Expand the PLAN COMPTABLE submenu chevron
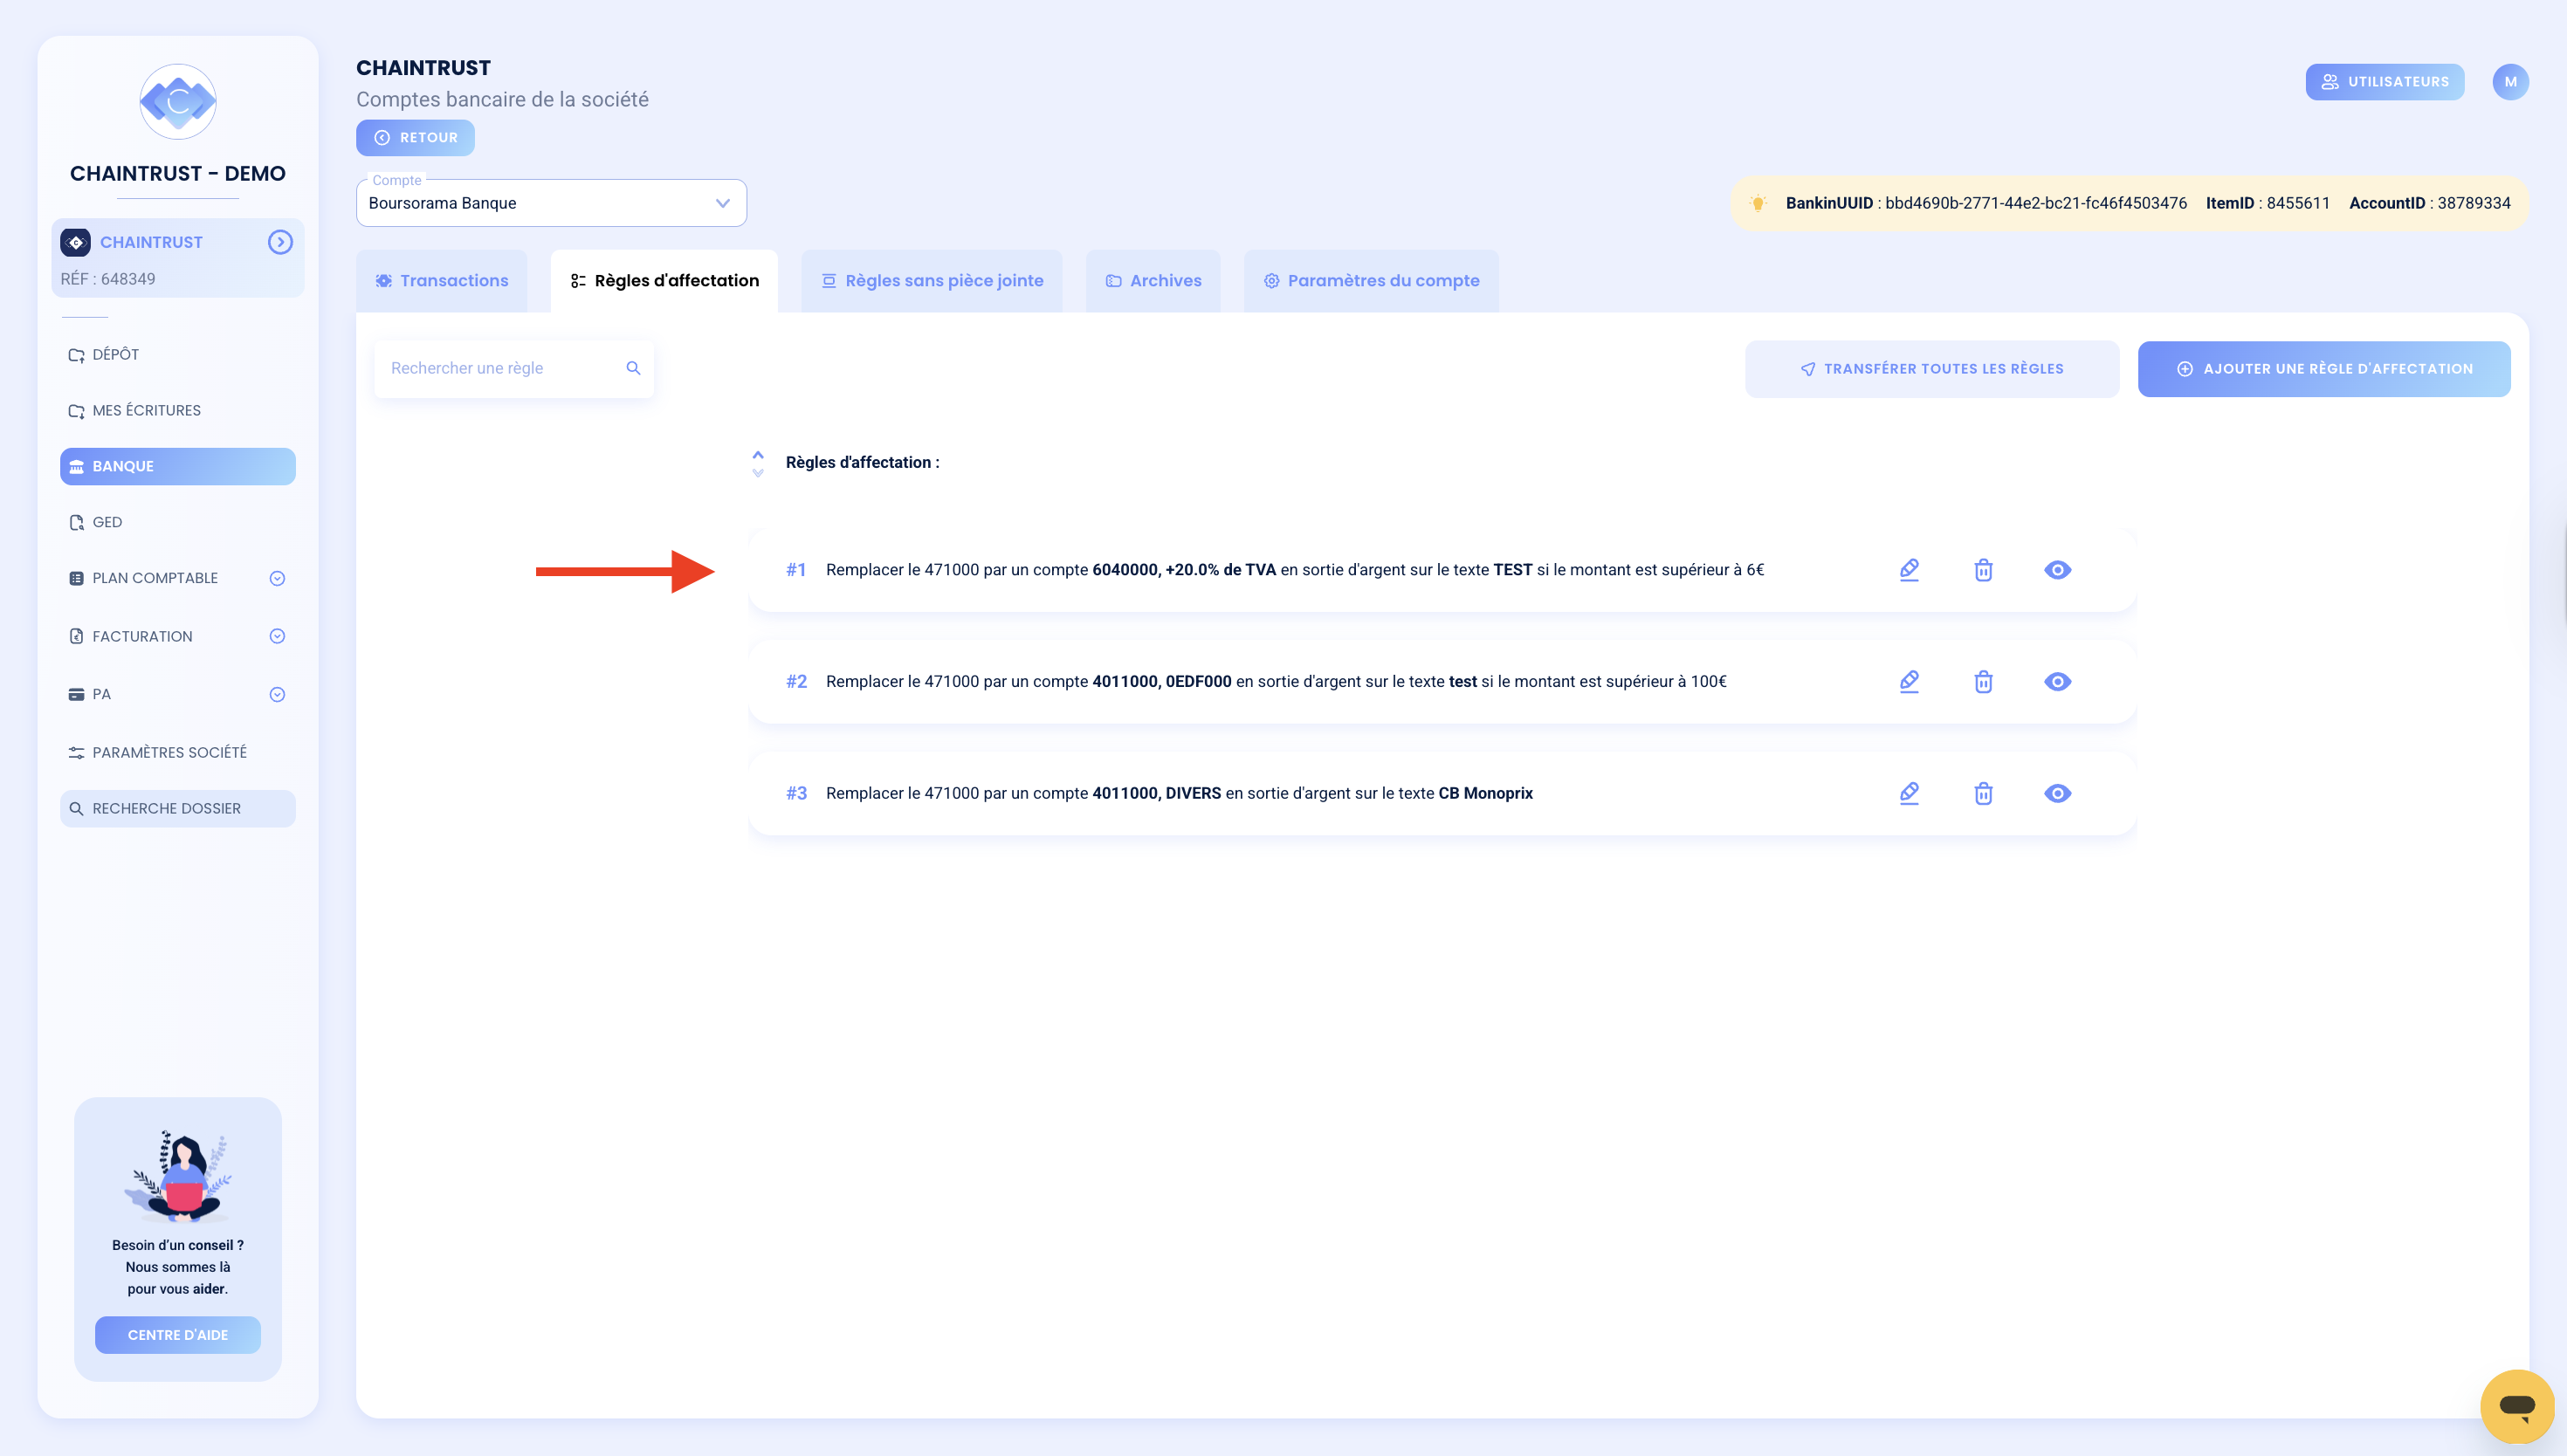 tap(277, 578)
